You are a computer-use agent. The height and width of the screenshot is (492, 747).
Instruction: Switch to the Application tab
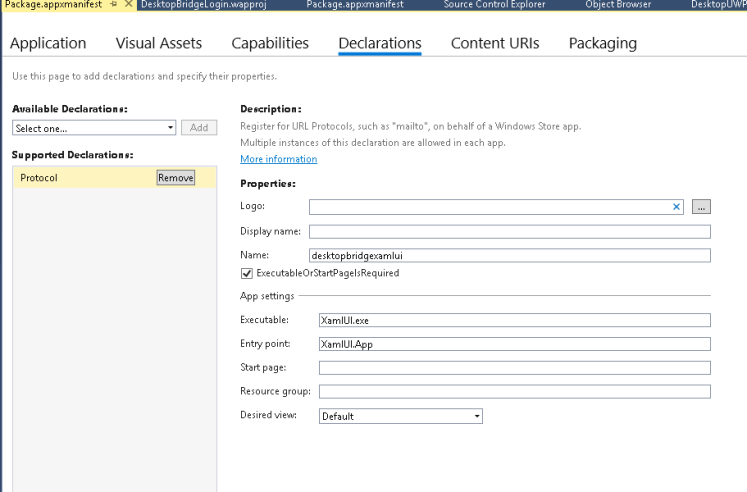pos(47,43)
